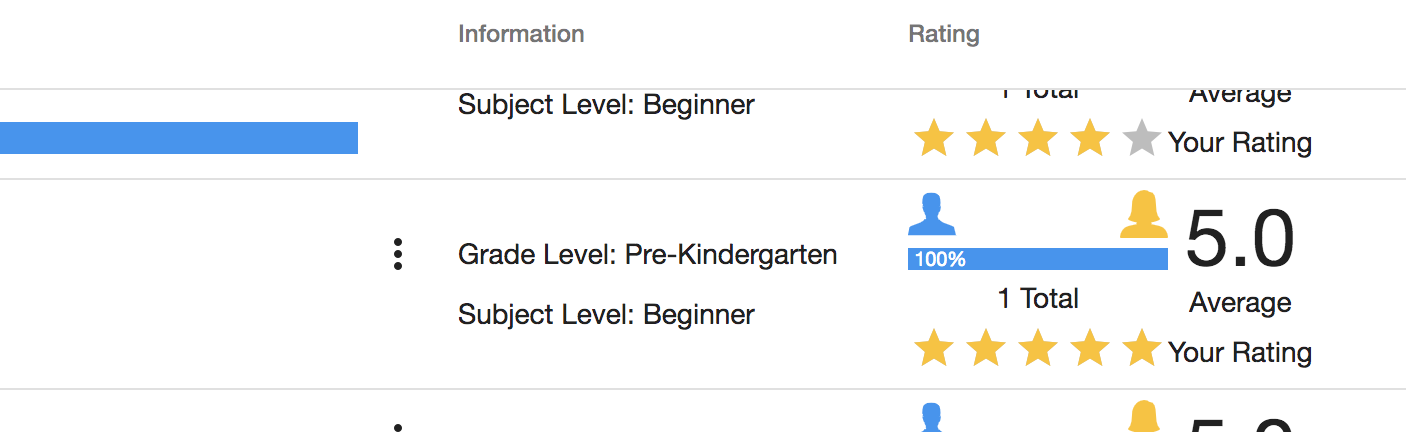Image resolution: width=1406 pixels, height=432 pixels.
Task: Click the gray fifth star in the top row
Action: point(1141,140)
